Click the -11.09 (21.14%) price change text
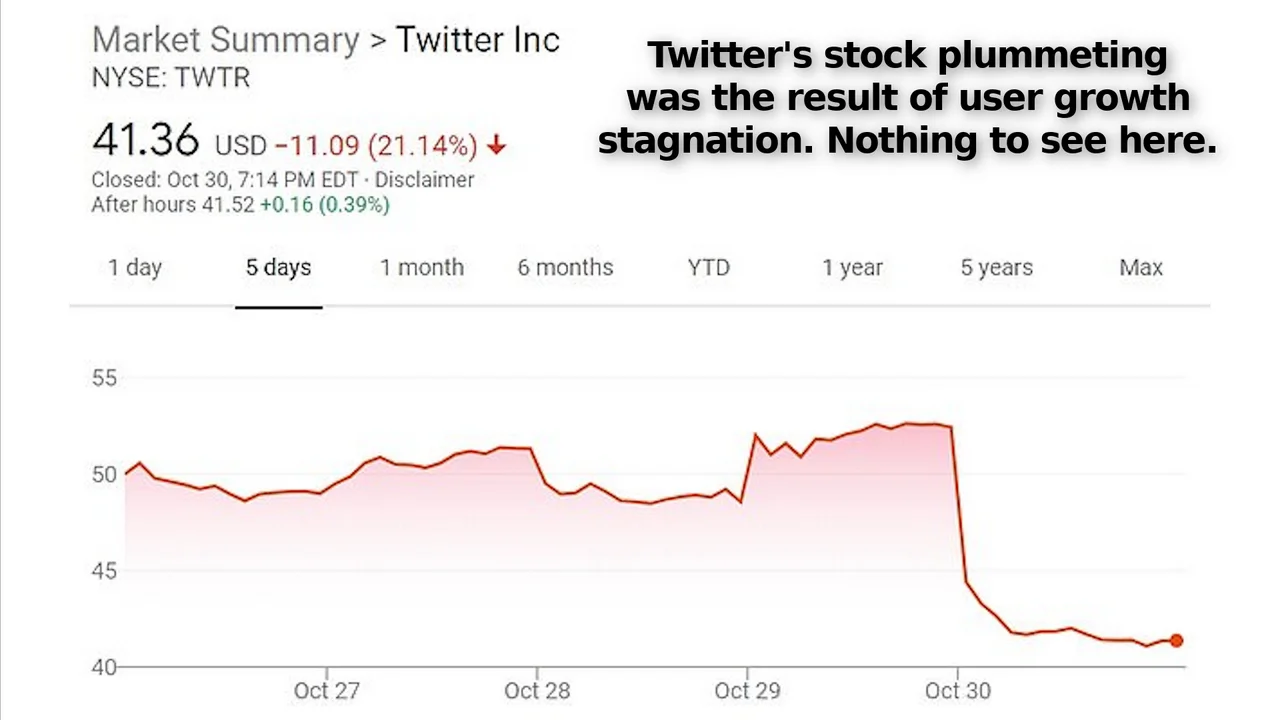 [x=376, y=146]
